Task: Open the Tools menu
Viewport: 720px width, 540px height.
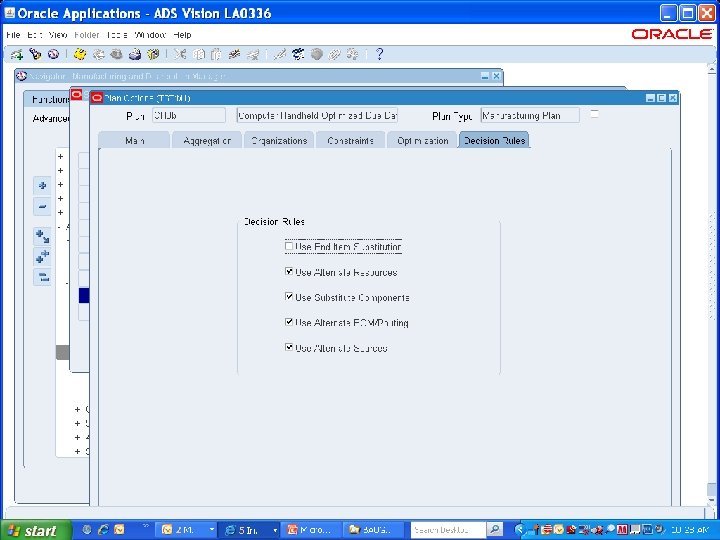Action: (117, 35)
